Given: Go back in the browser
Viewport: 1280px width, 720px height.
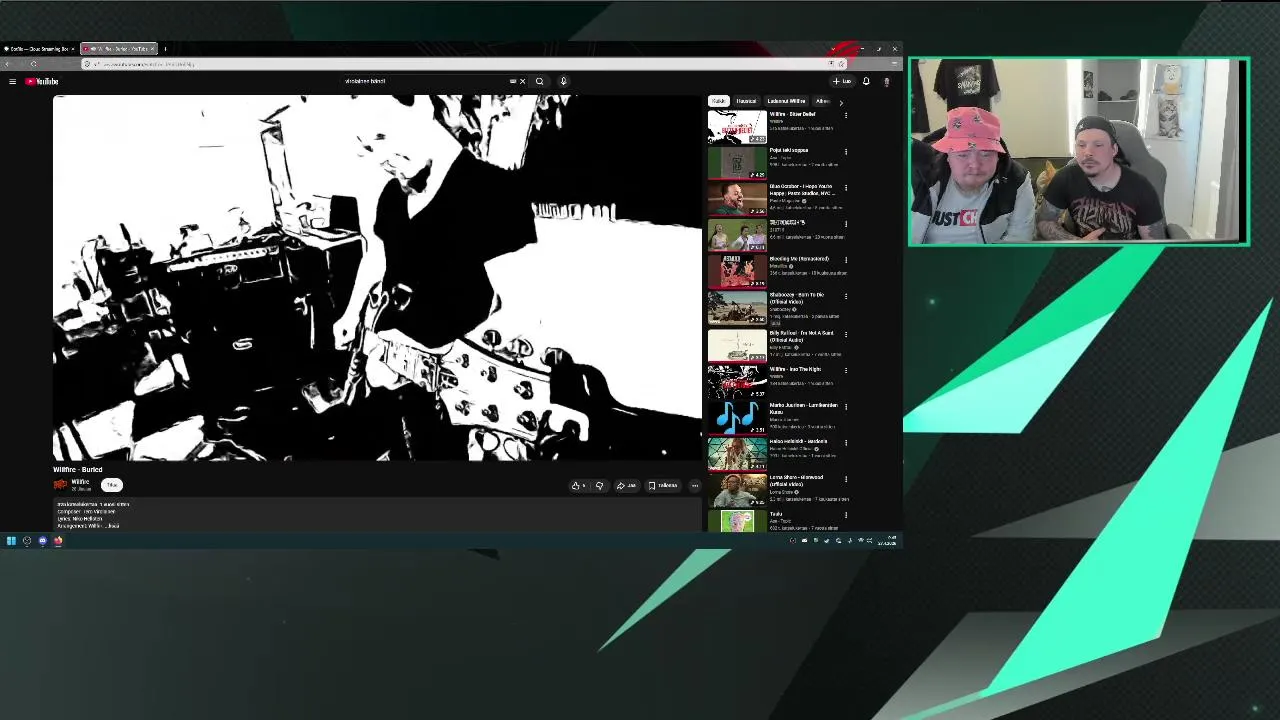Looking at the screenshot, I should click(8, 64).
